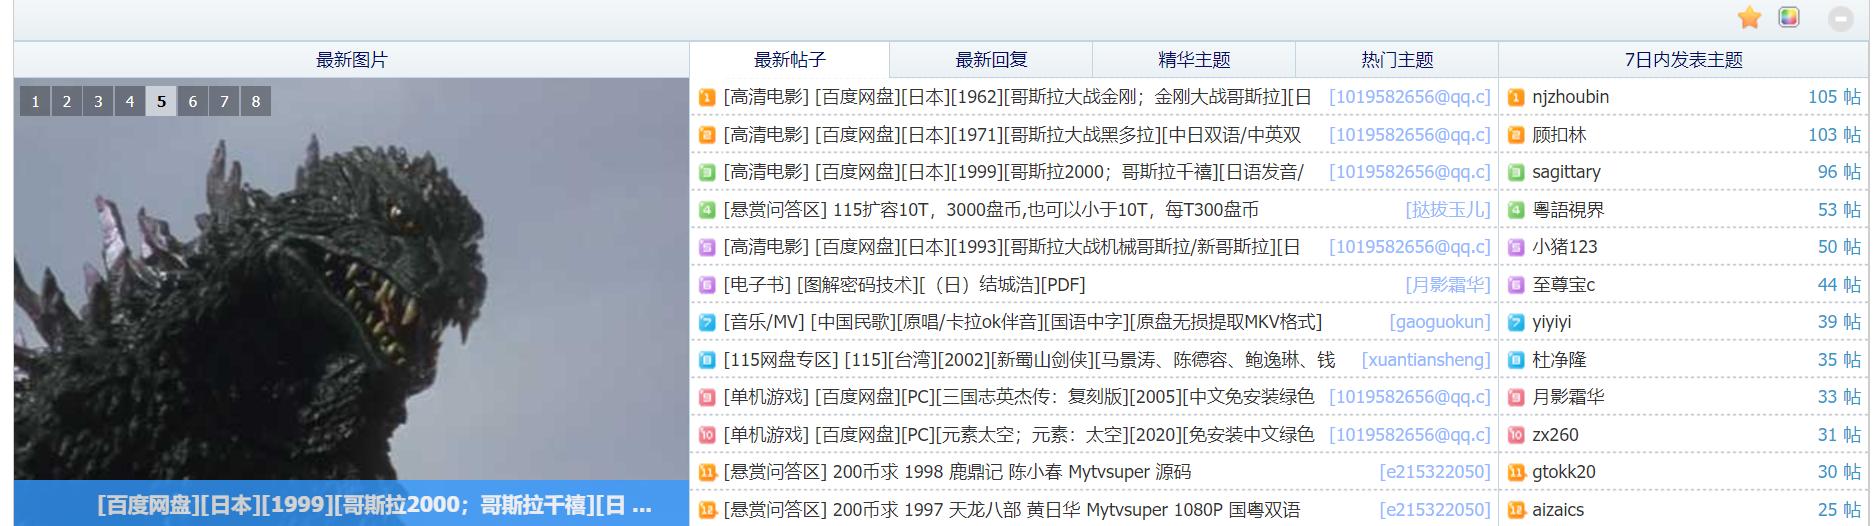Open user sagittary's profile

point(1566,172)
